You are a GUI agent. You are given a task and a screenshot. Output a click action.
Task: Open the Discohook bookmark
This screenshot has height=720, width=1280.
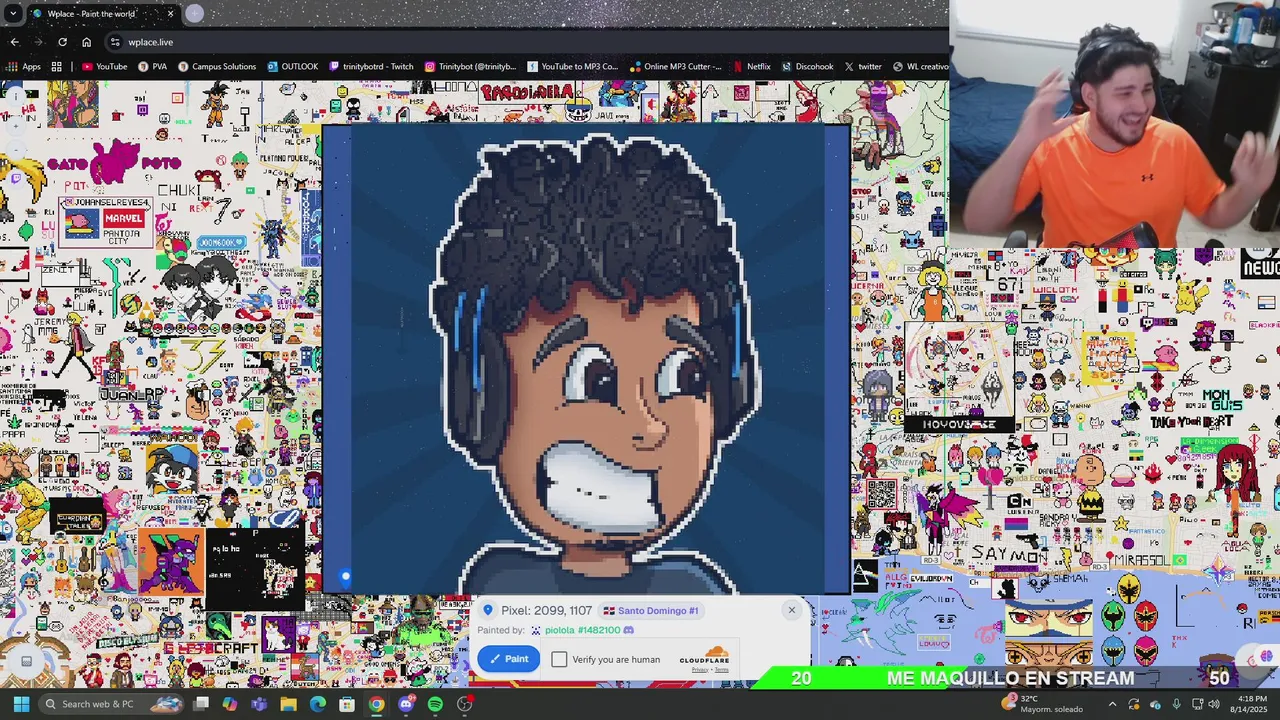(x=807, y=67)
